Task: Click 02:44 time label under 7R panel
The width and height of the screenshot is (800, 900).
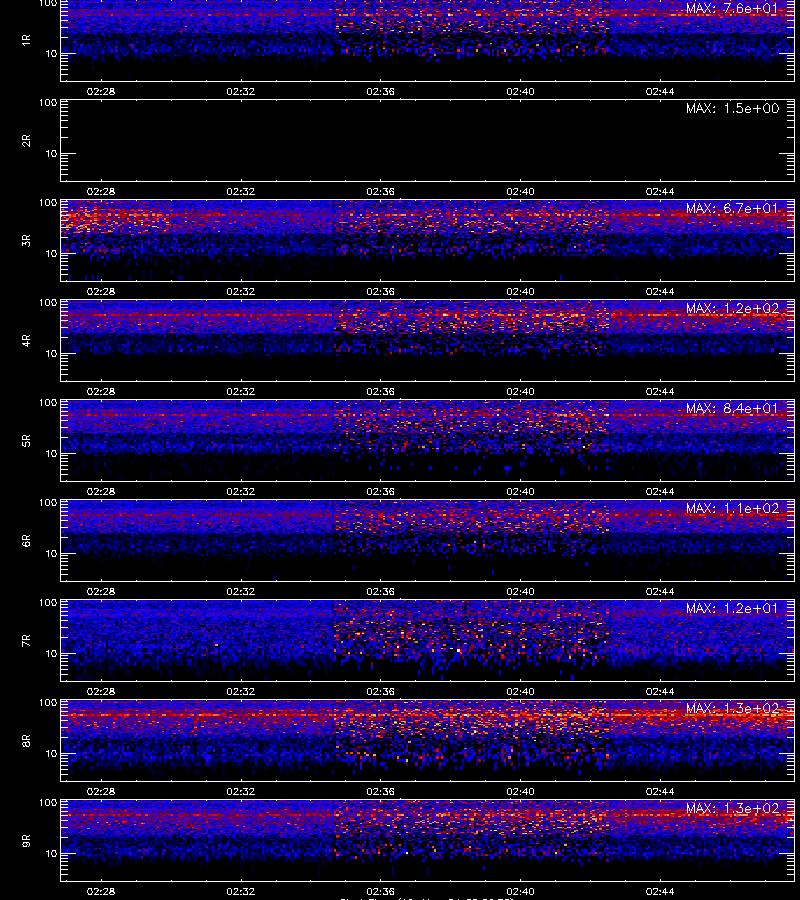Action: click(660, 692)
